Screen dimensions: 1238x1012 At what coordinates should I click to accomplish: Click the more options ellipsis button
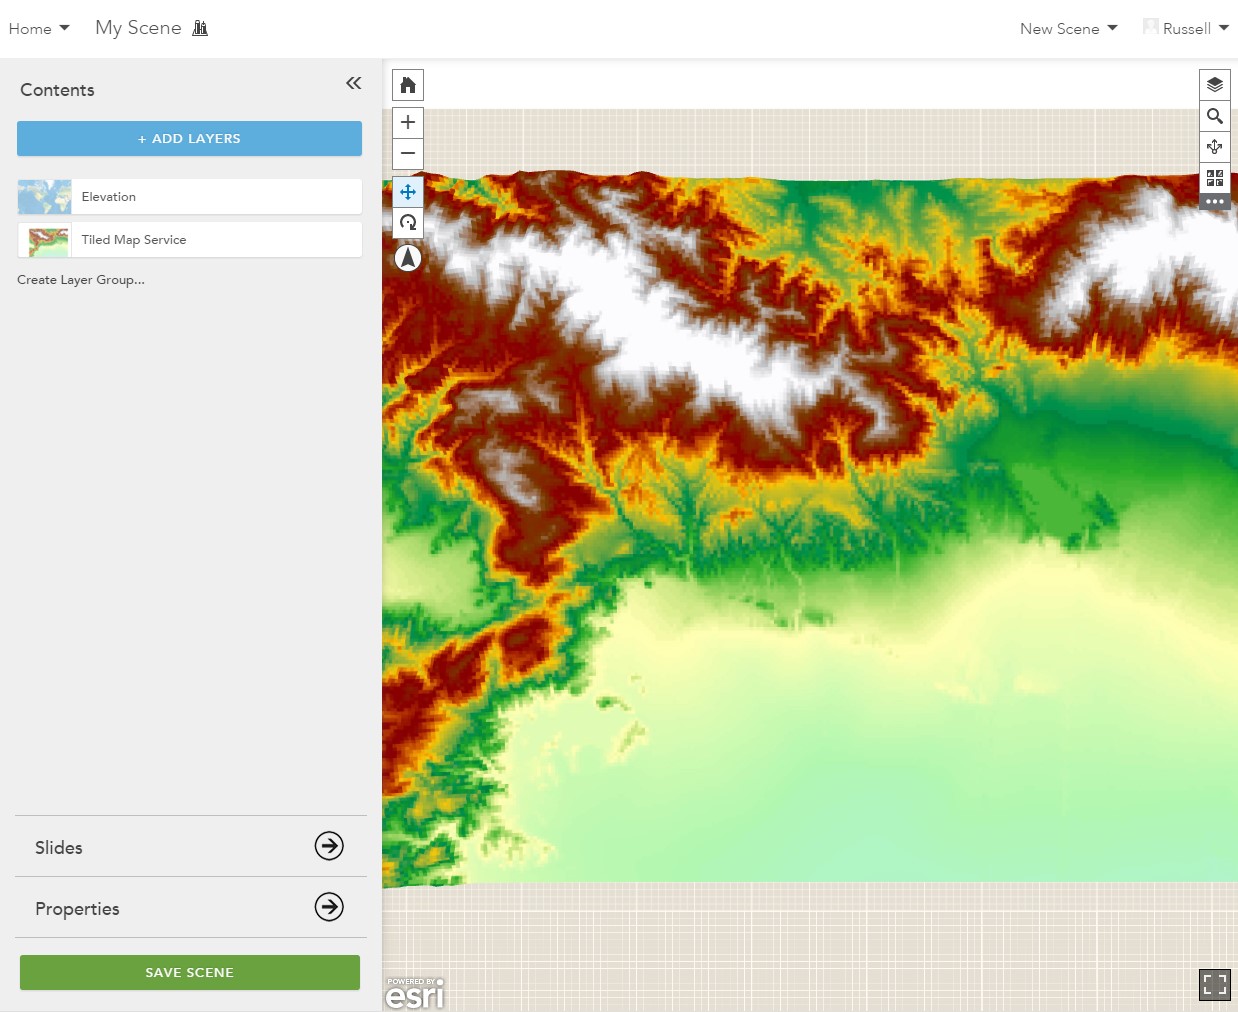[1215, 201]
